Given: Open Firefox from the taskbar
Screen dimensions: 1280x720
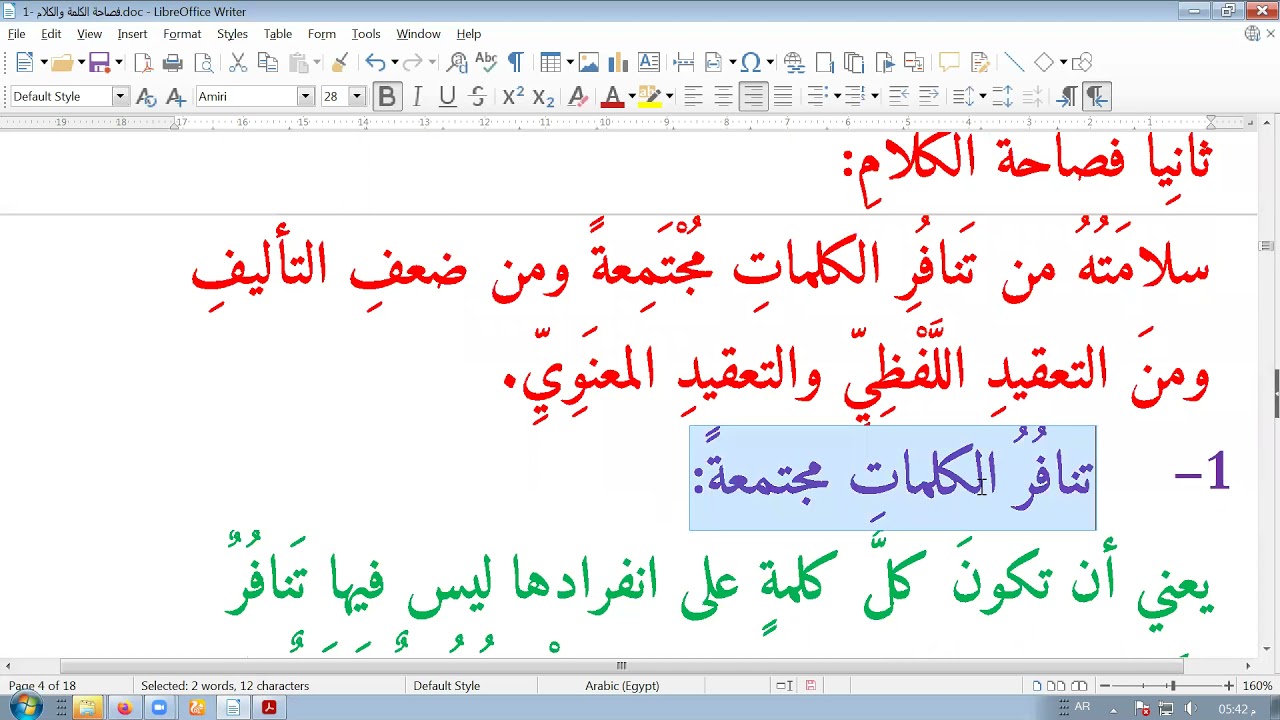Looking at the screenshot, I should 124,708.
